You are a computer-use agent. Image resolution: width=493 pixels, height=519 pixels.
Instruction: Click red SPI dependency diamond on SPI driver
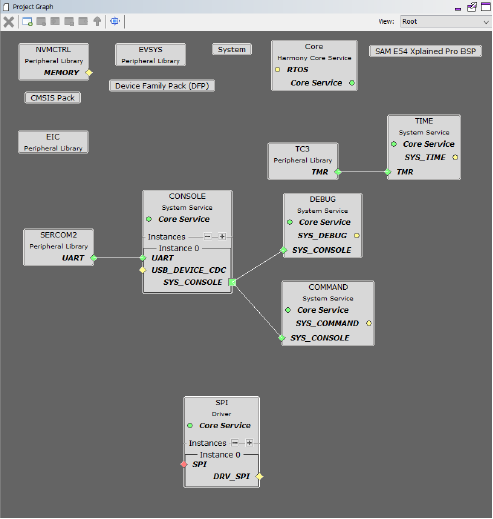(184, 464)
